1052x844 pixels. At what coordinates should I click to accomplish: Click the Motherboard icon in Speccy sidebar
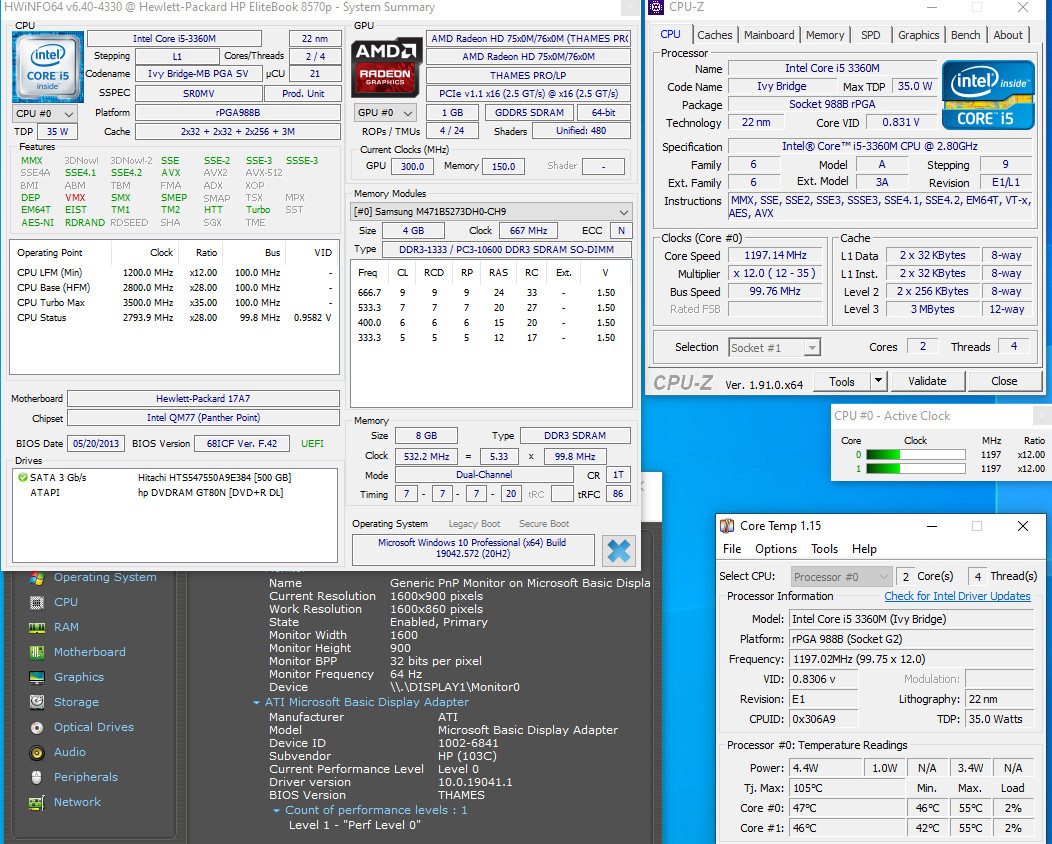point(37,652)
